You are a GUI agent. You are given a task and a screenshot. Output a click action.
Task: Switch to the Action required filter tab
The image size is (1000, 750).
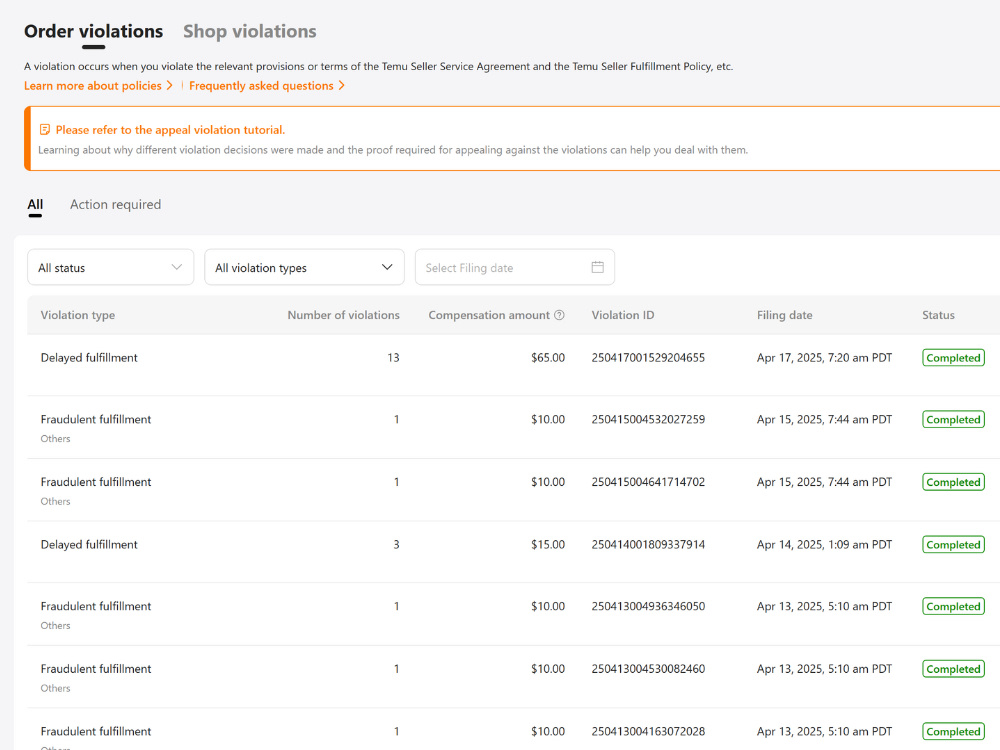pos(115,204)
